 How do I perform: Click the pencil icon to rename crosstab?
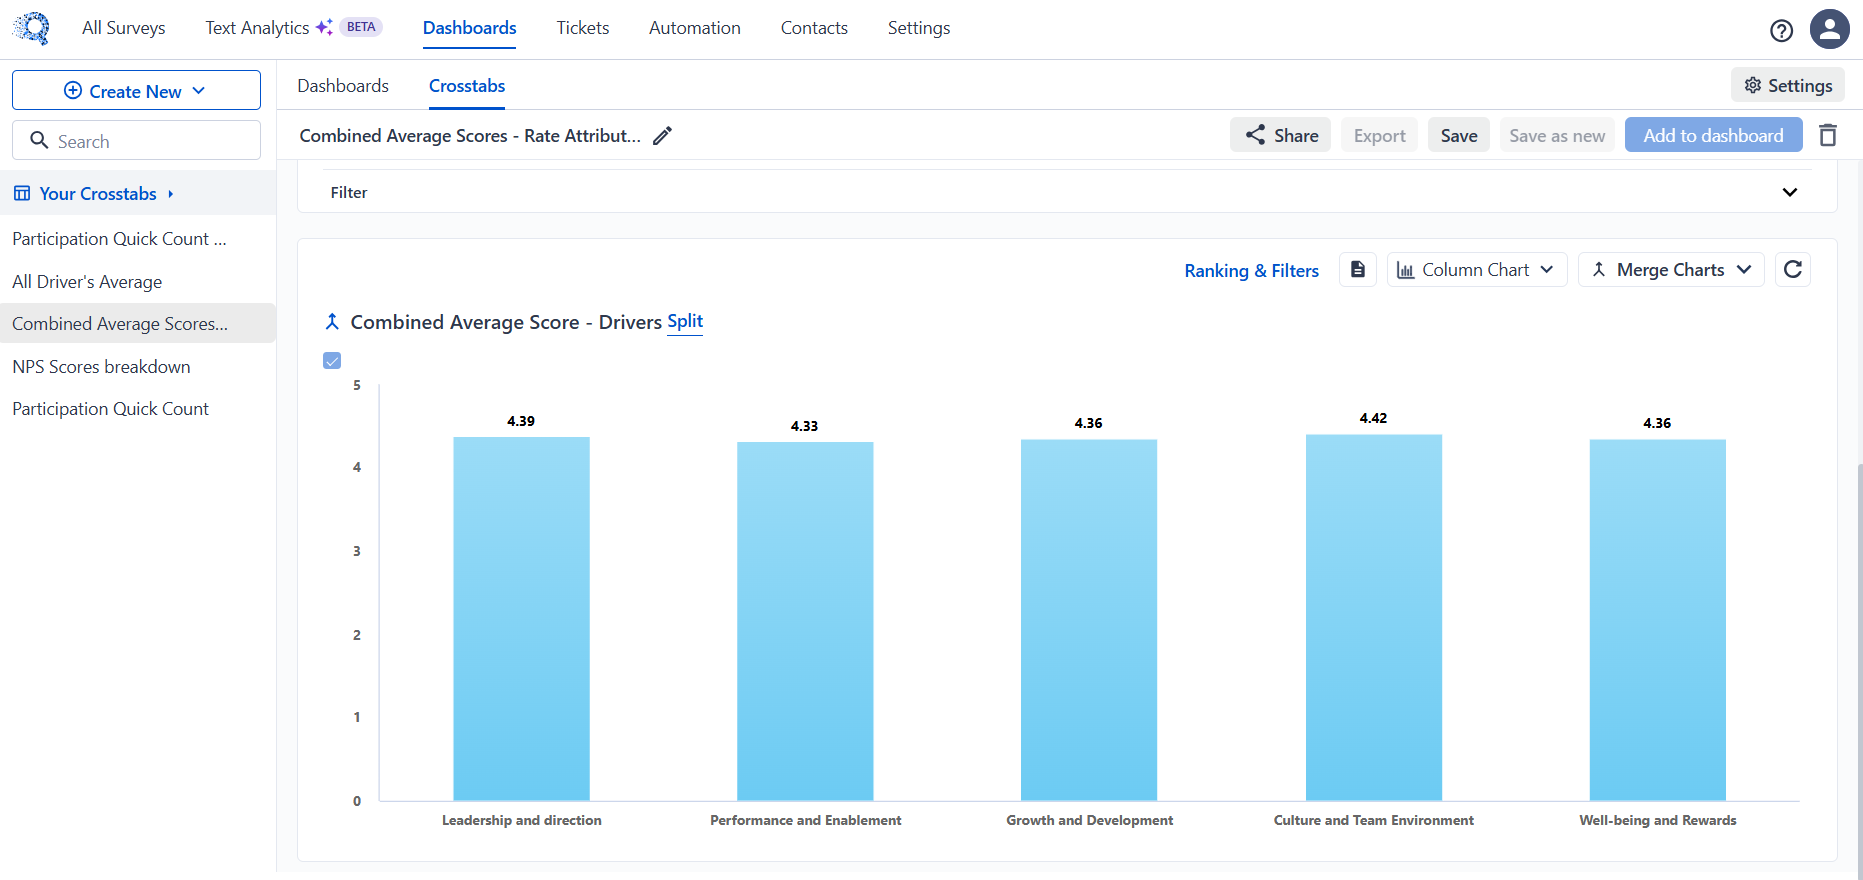tap(662, 136)
